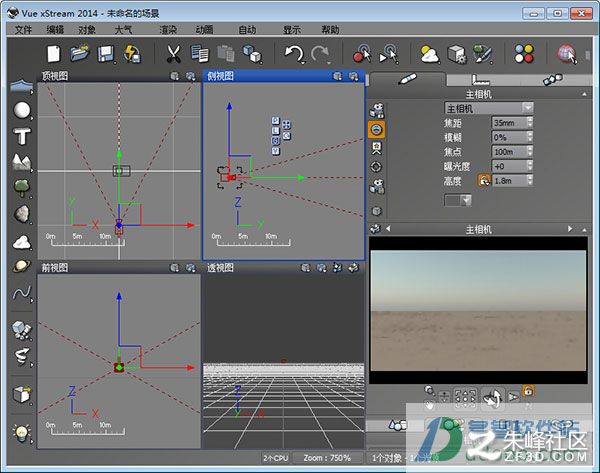Open the small dropdown below 高度
This screenshot has height=473, width=600.
point(458,200)
